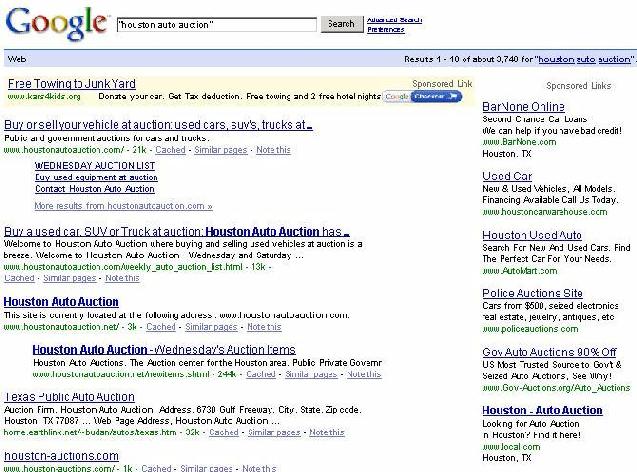Open the Texas Public Auto Auction result

click(69, 397)
